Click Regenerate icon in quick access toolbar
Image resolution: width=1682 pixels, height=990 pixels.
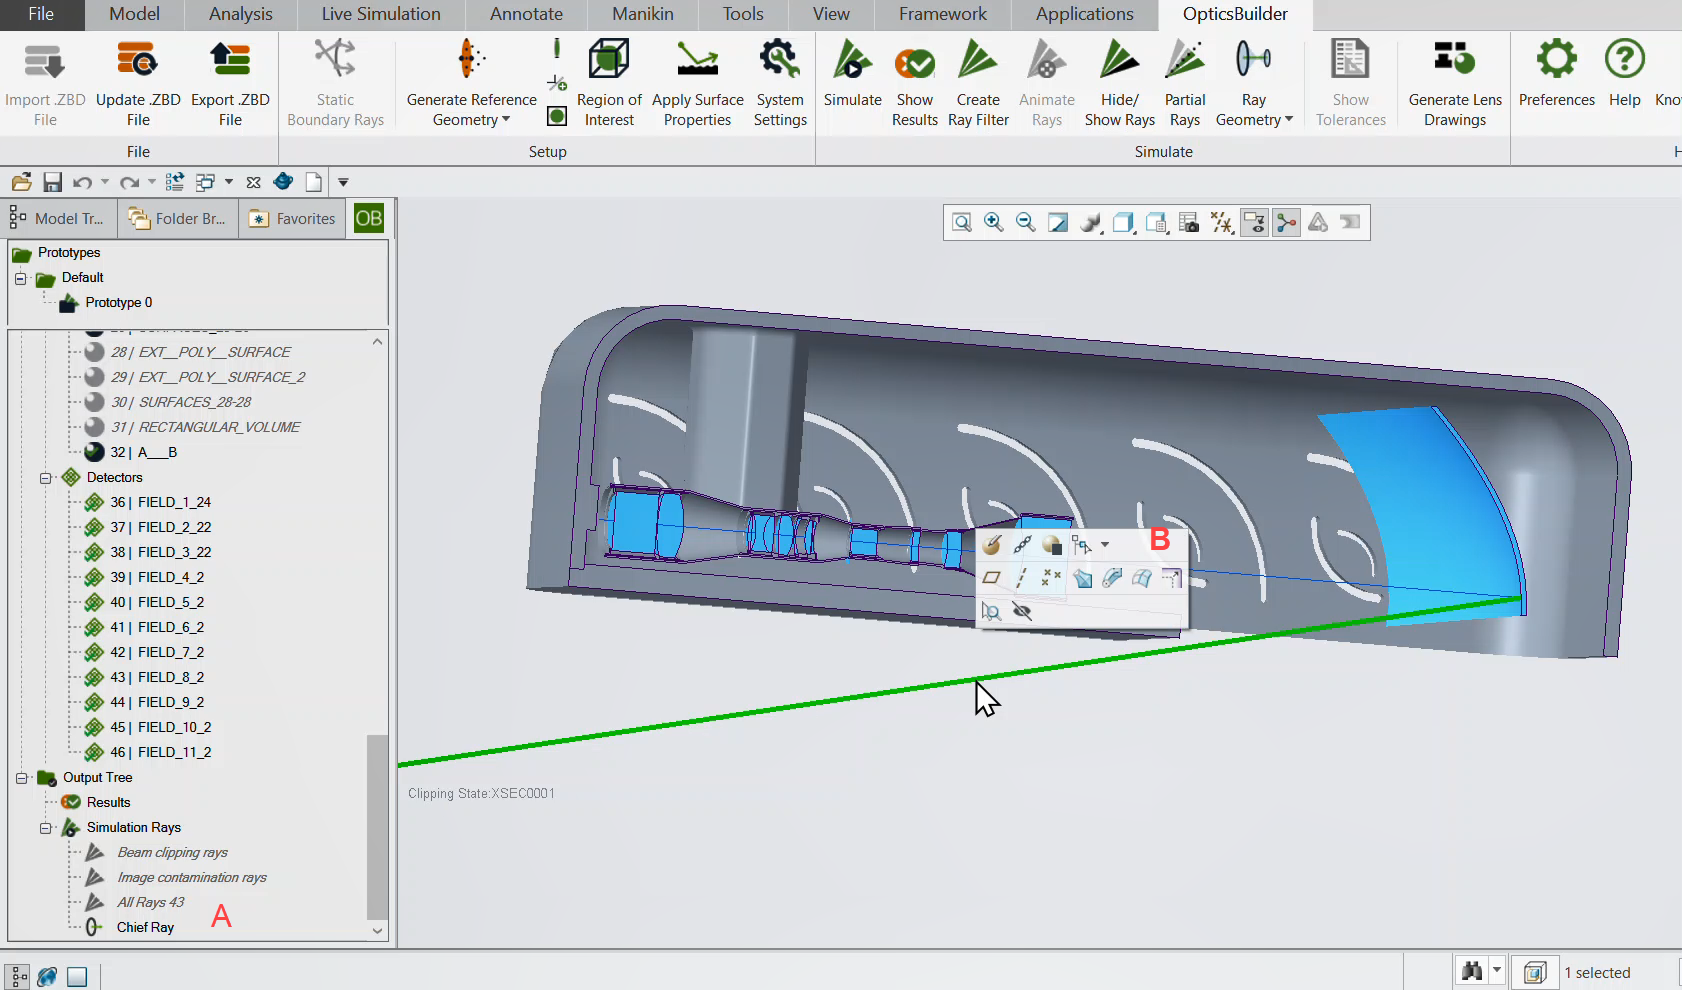click(x=174, y=182)
